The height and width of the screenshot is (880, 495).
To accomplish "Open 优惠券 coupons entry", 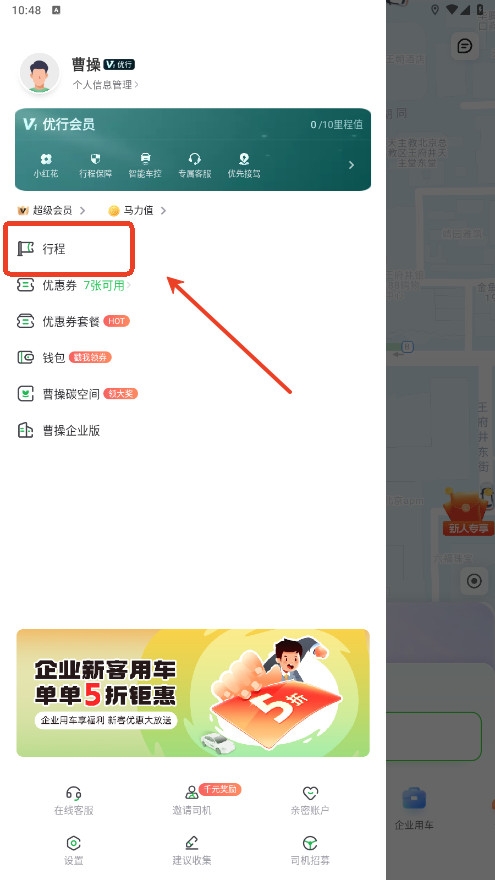I will point(73,285).
